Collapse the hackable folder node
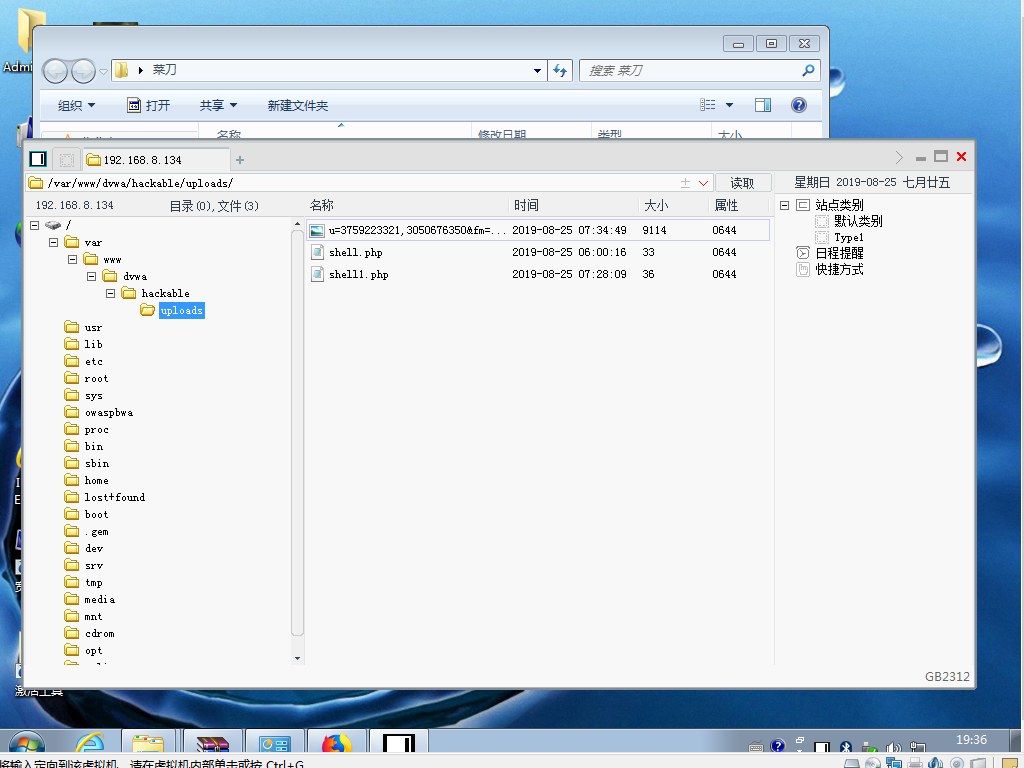 pos(110,293)
